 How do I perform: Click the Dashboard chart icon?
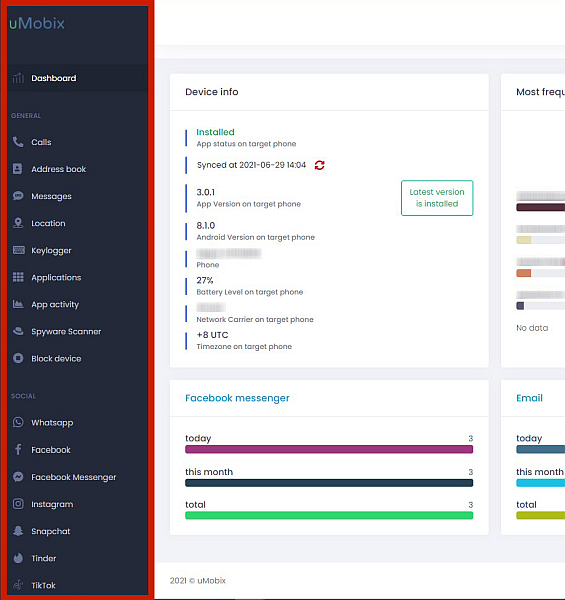[x=18, y=78]
